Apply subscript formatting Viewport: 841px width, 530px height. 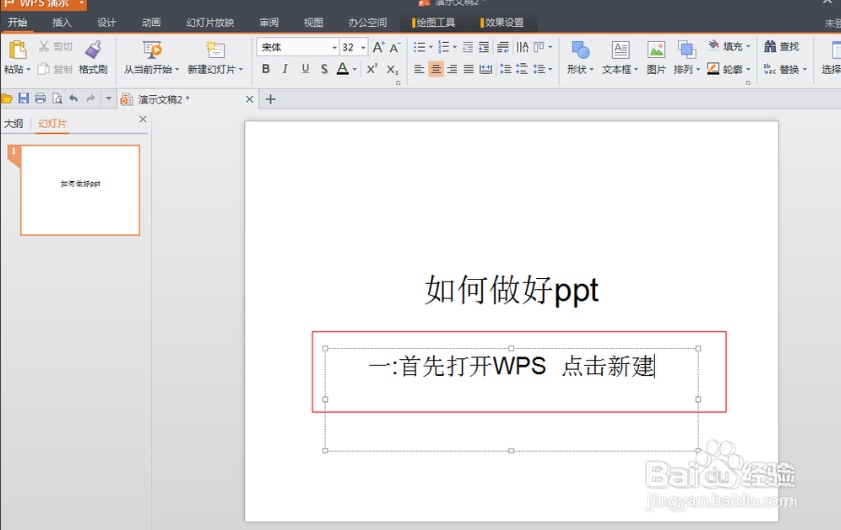tap(393, 69)
